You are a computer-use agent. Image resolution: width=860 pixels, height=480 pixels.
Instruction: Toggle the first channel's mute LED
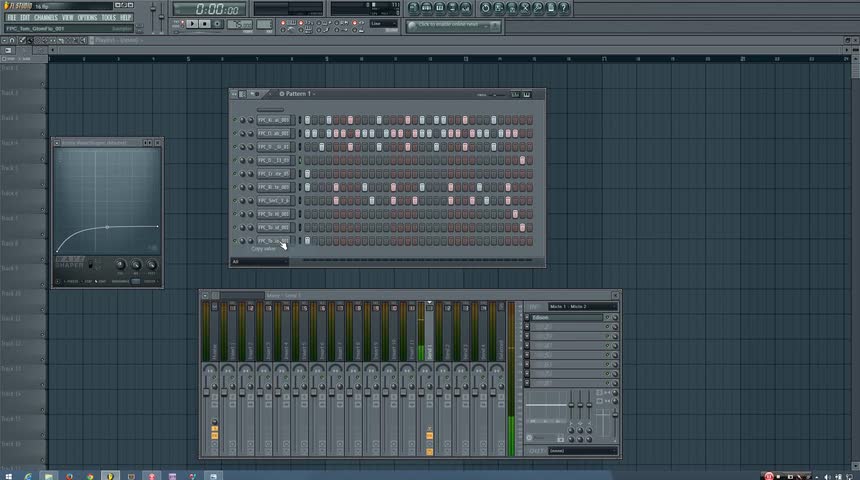[x=236, y=120]
